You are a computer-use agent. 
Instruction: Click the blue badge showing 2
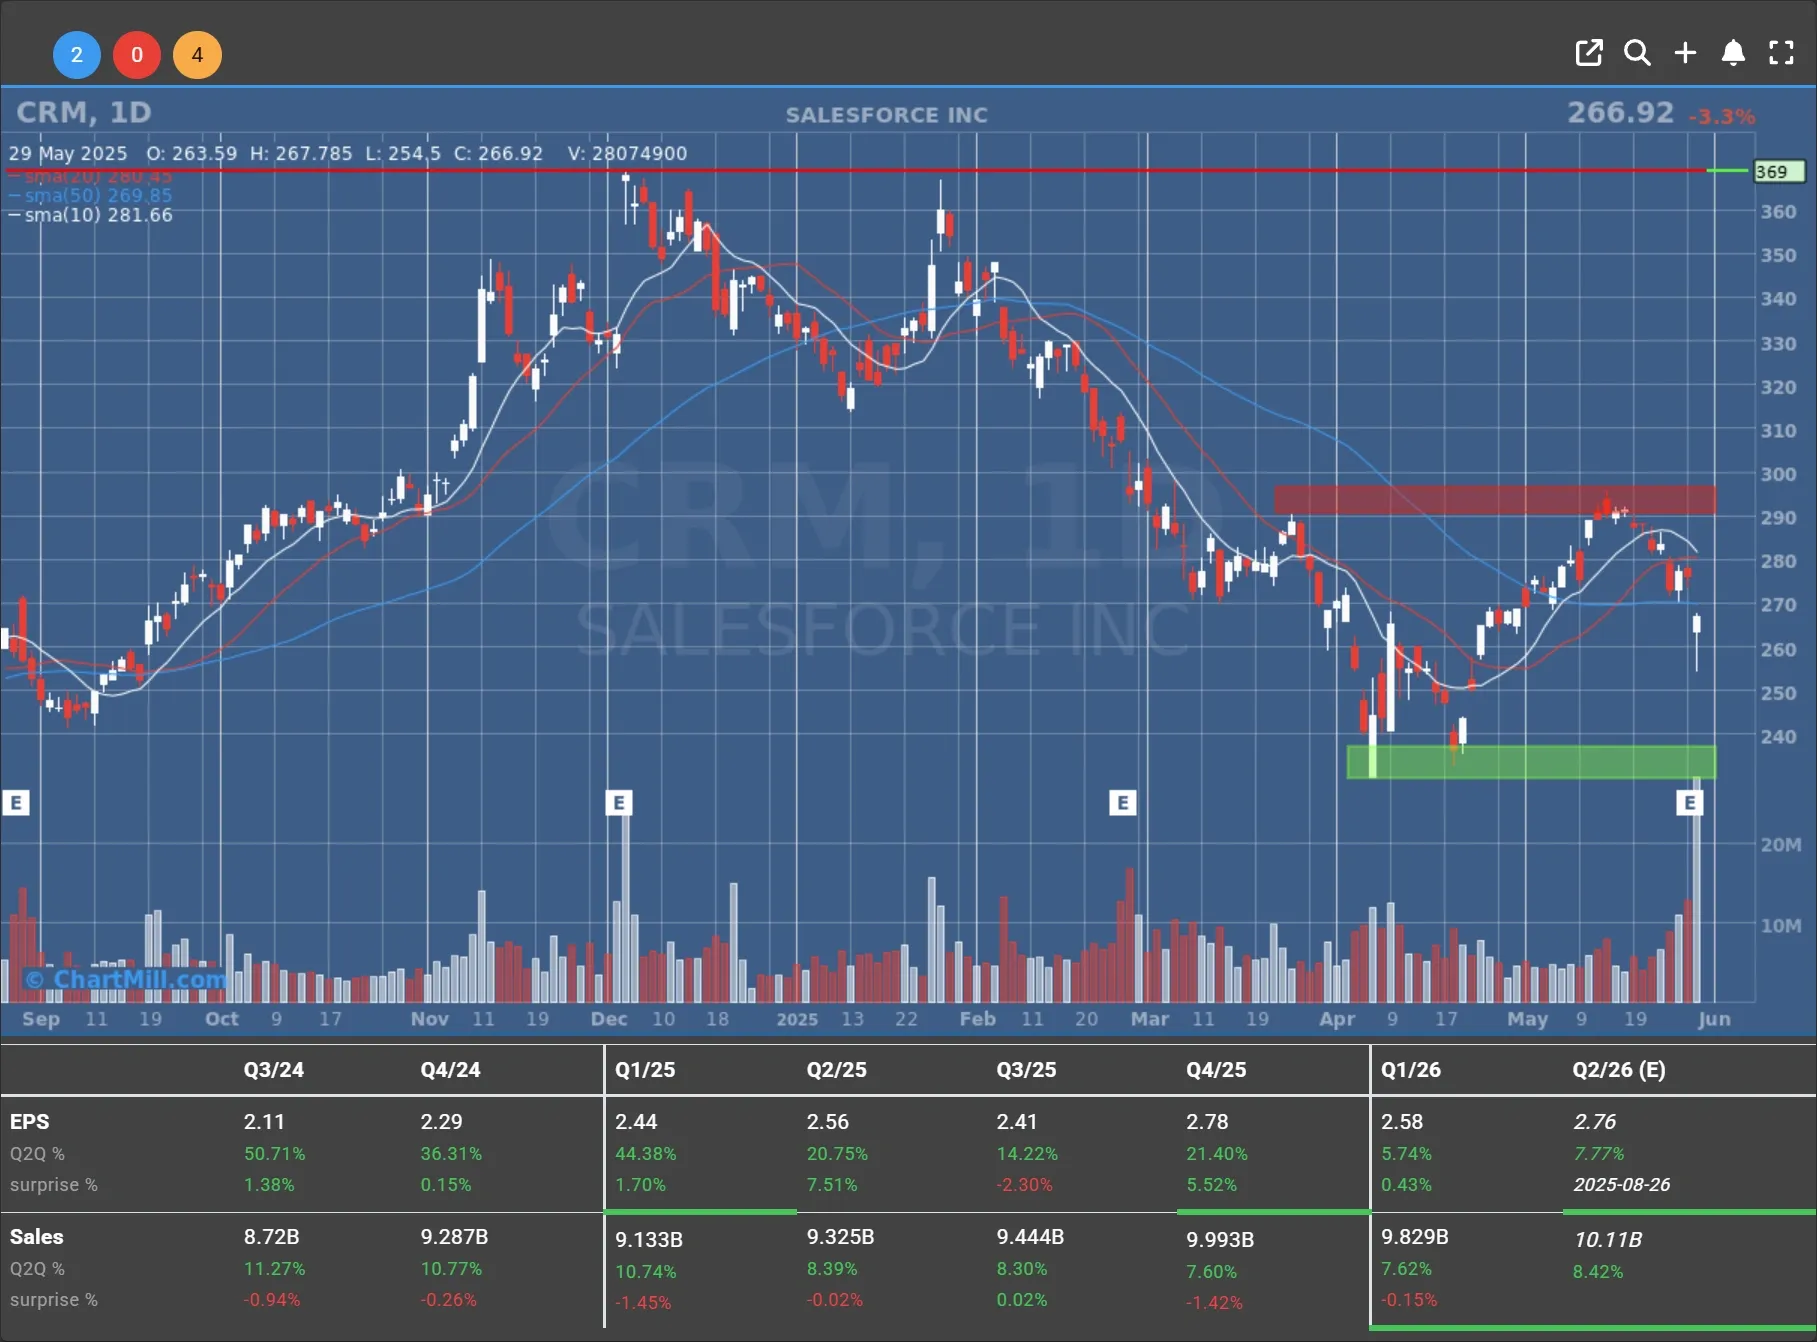[77, 55]
